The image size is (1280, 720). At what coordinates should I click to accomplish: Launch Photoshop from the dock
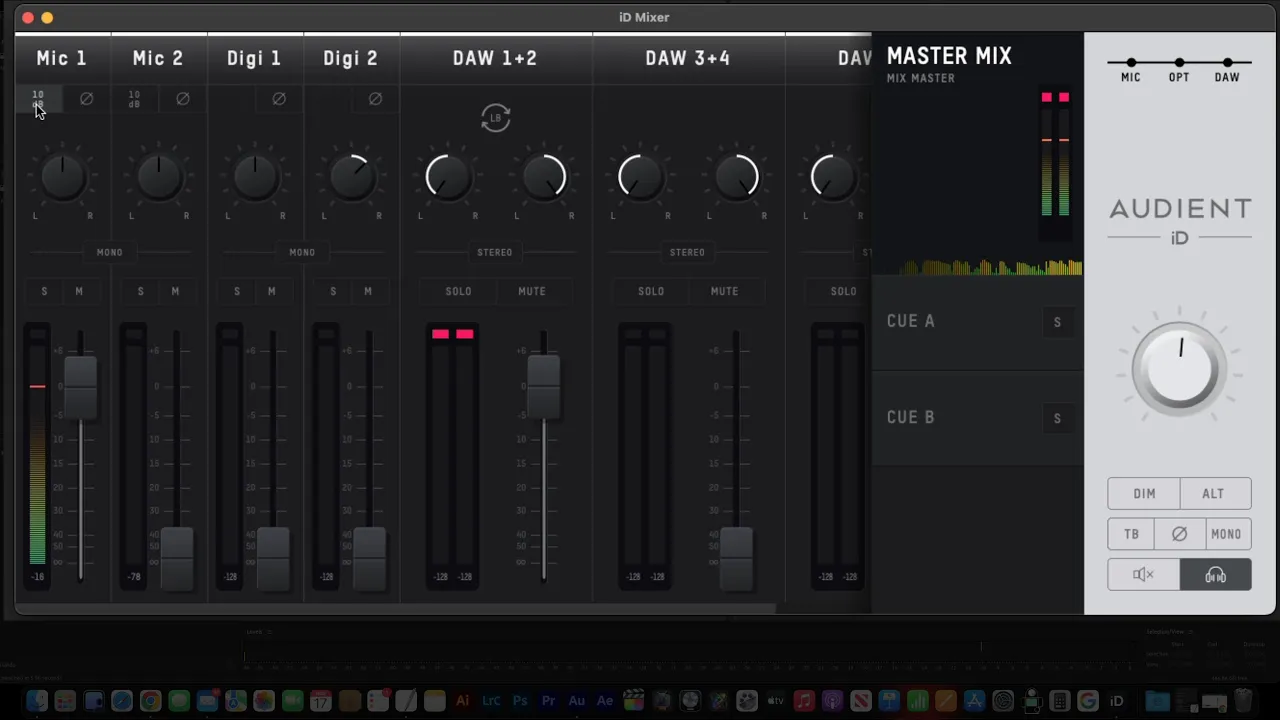pos(520,701)
